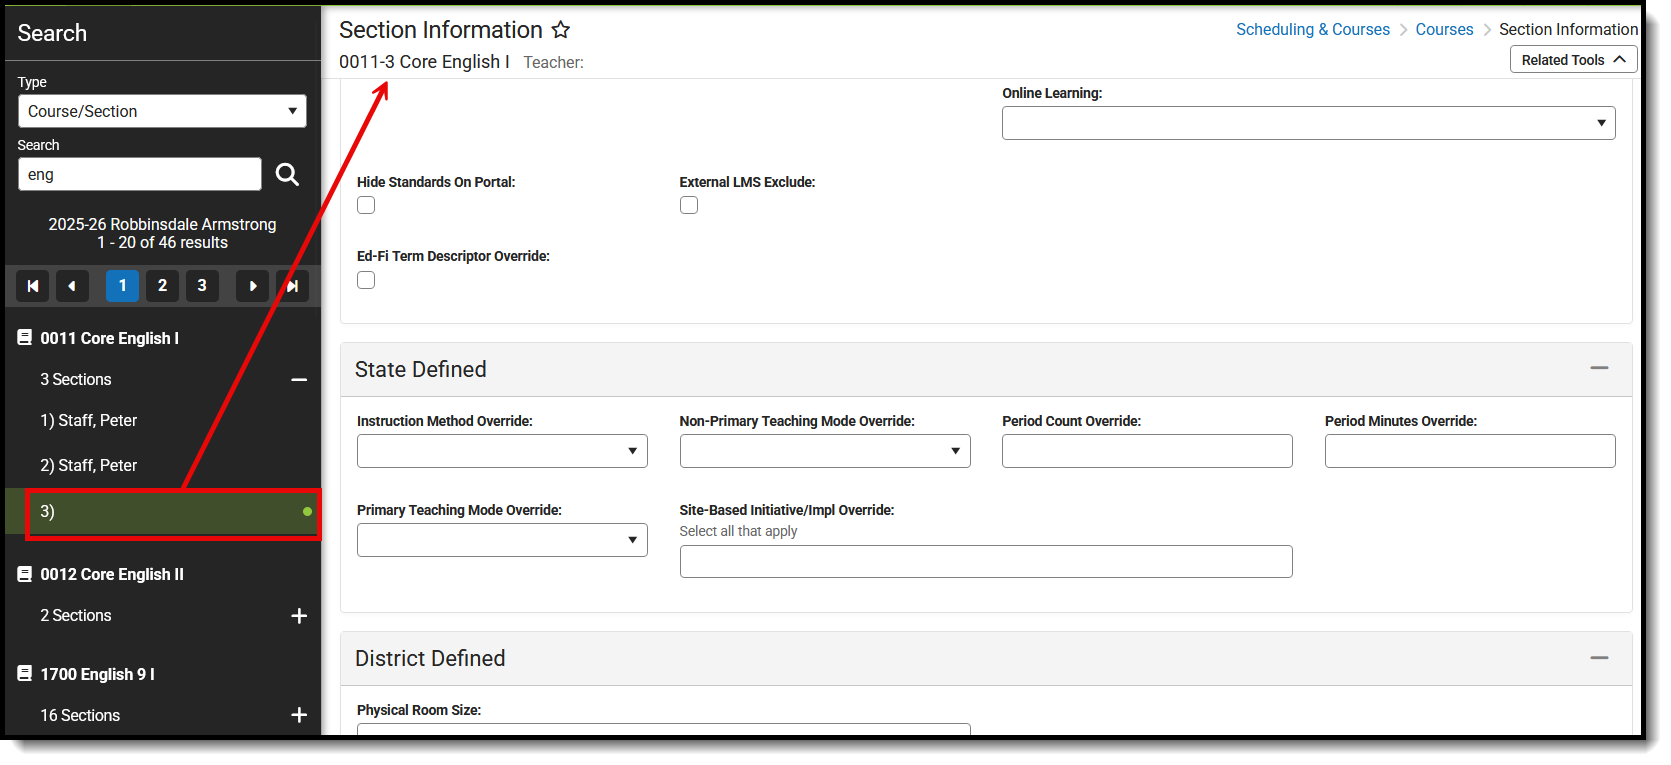Click the 0011 Core English I book icon
Screen dimensions: 1671x765
pos(25,338)
